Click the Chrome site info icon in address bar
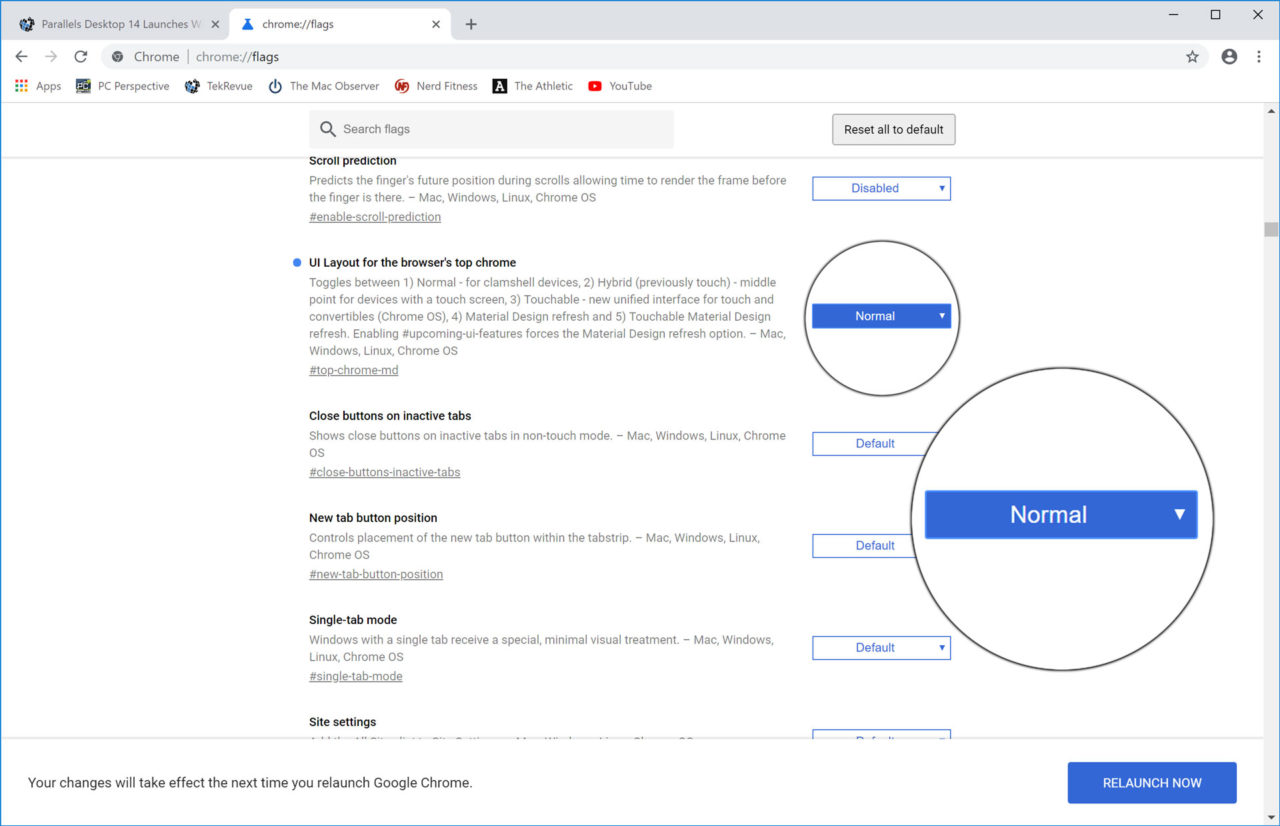 click(117, 57)
